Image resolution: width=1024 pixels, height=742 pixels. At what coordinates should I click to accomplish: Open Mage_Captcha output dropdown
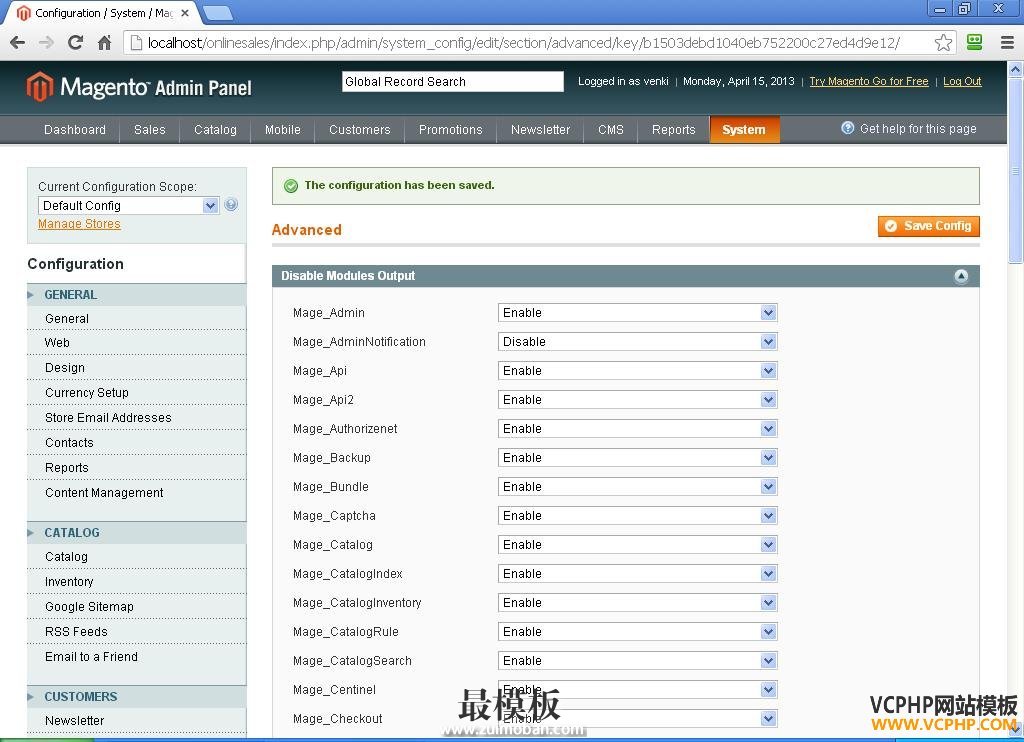pos(637,516)
